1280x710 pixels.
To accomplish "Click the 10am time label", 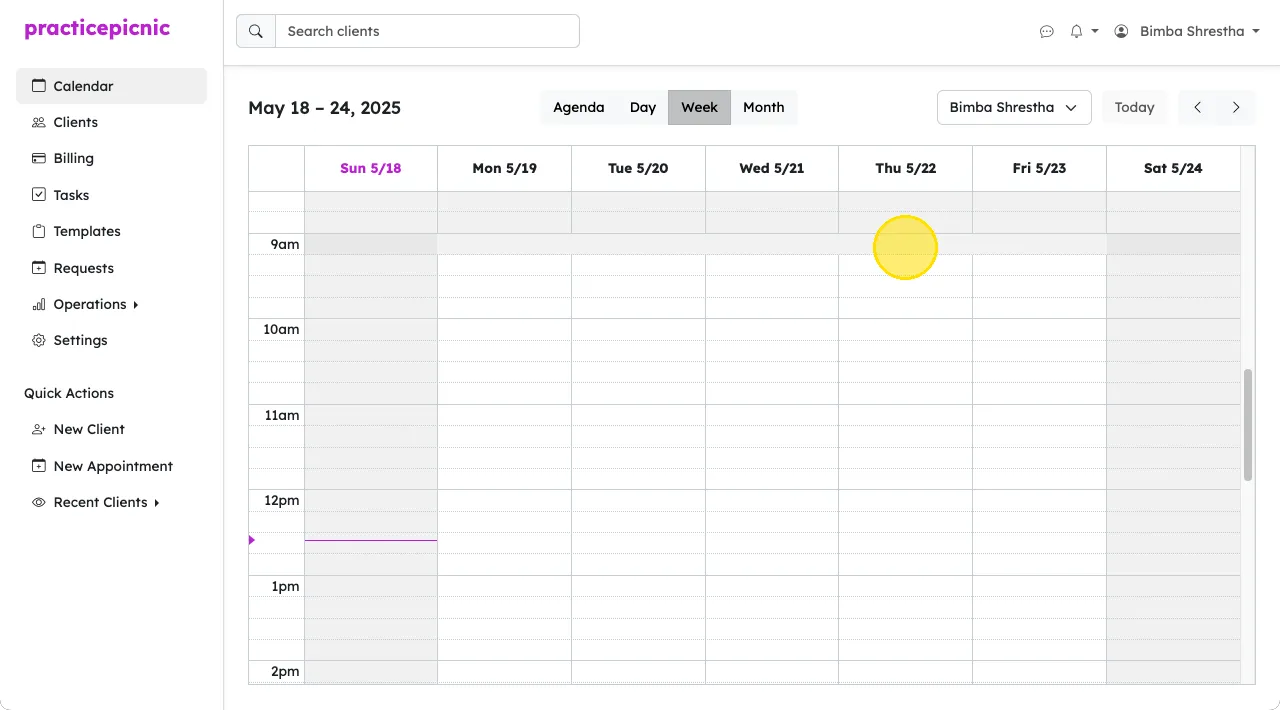I will (x=281, y=329).
